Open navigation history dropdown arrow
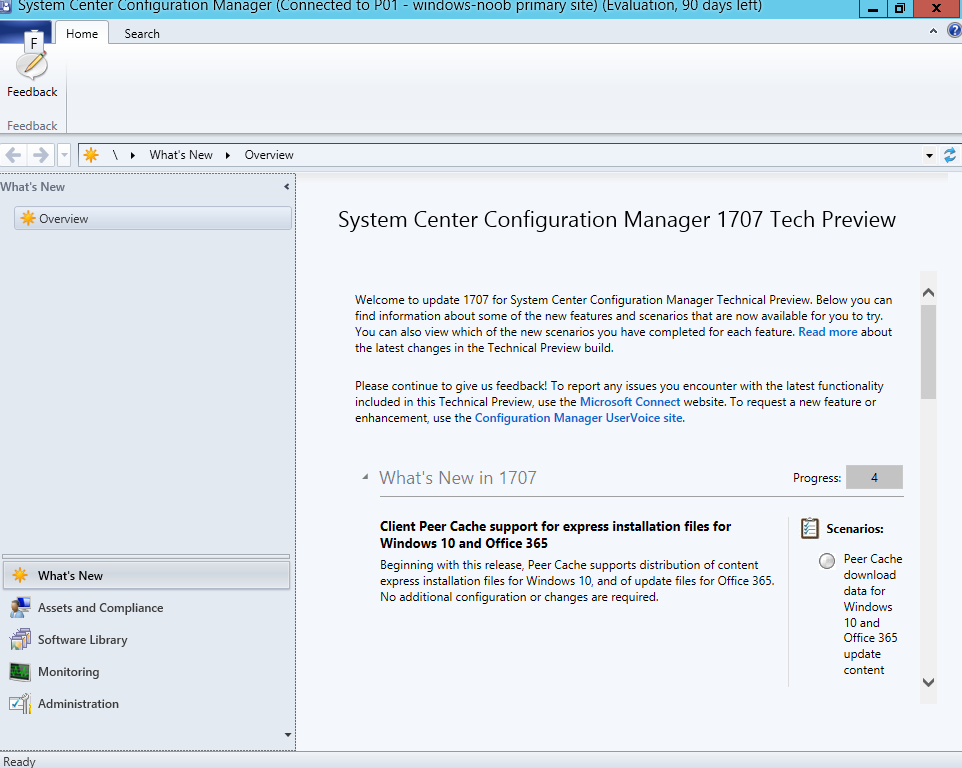The image size is (962, 768). coord(64,155)
